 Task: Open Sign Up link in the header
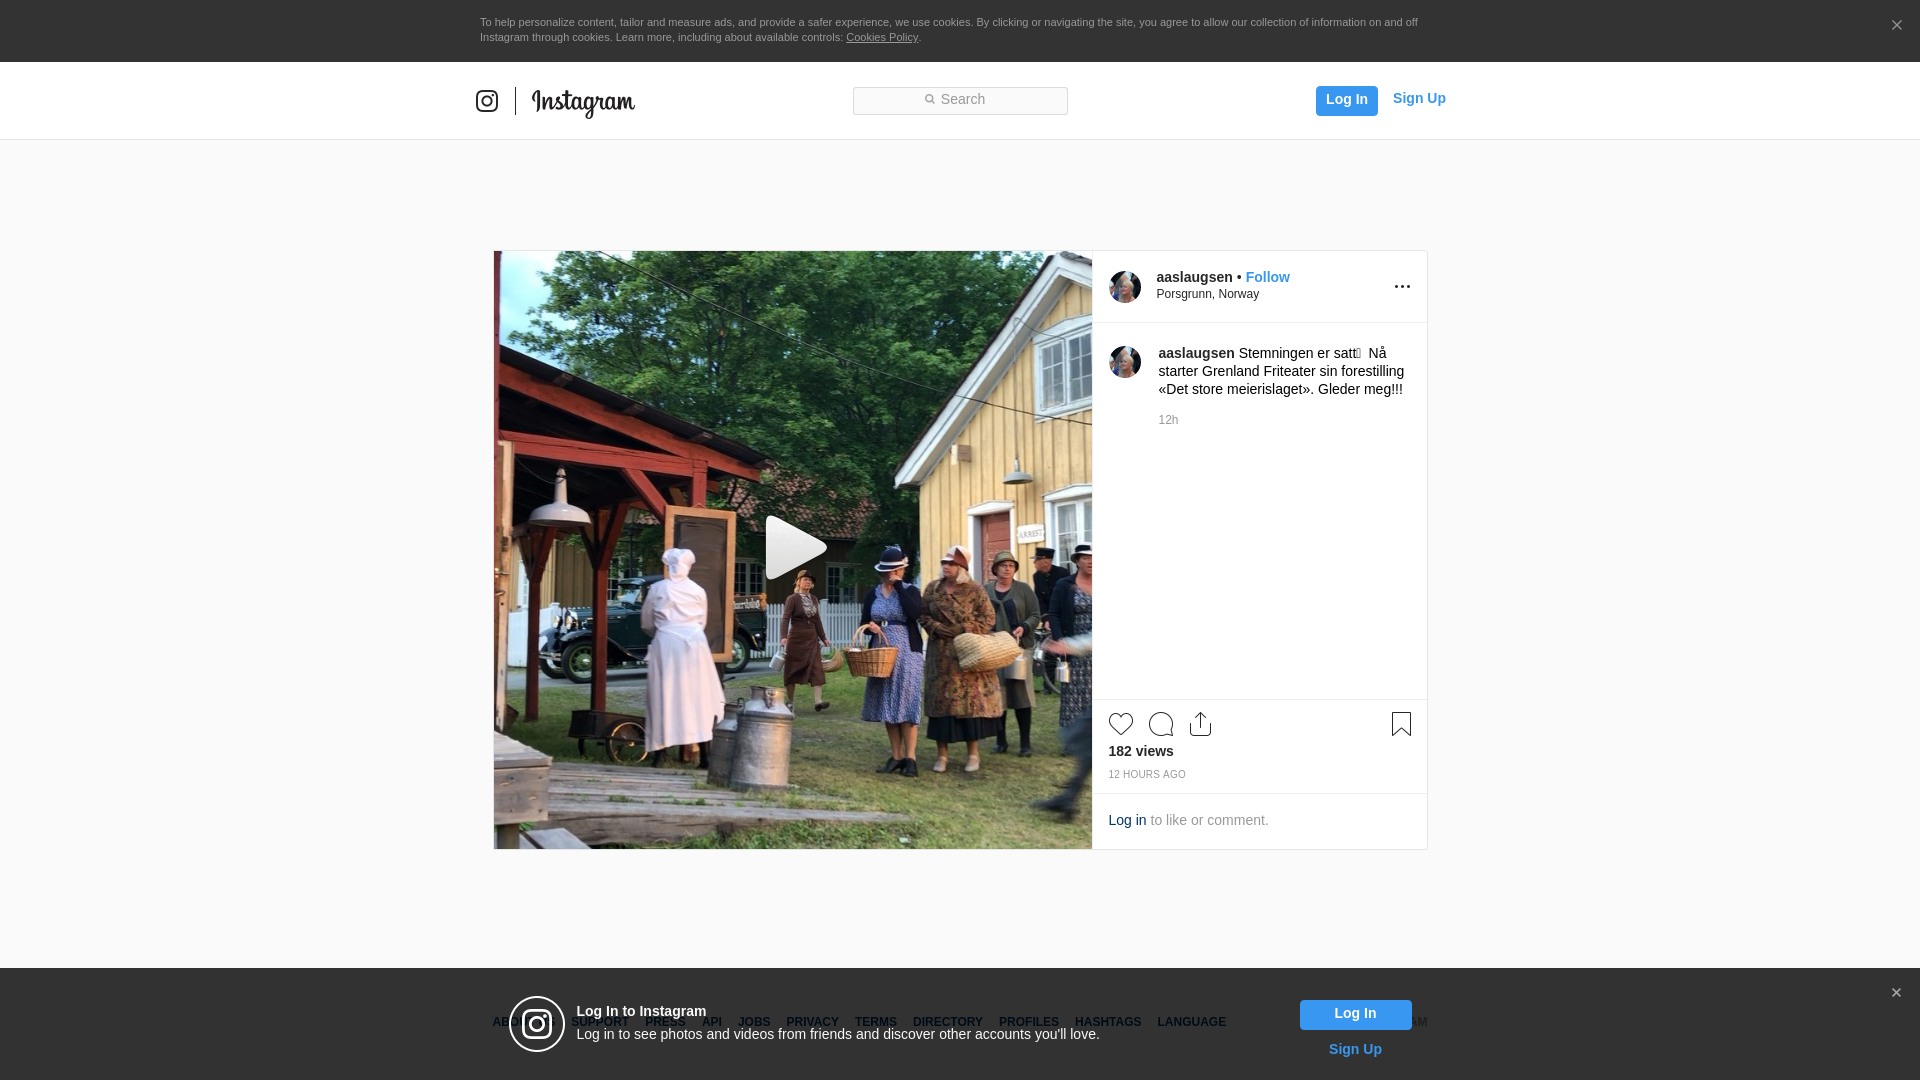point(1419,98)
